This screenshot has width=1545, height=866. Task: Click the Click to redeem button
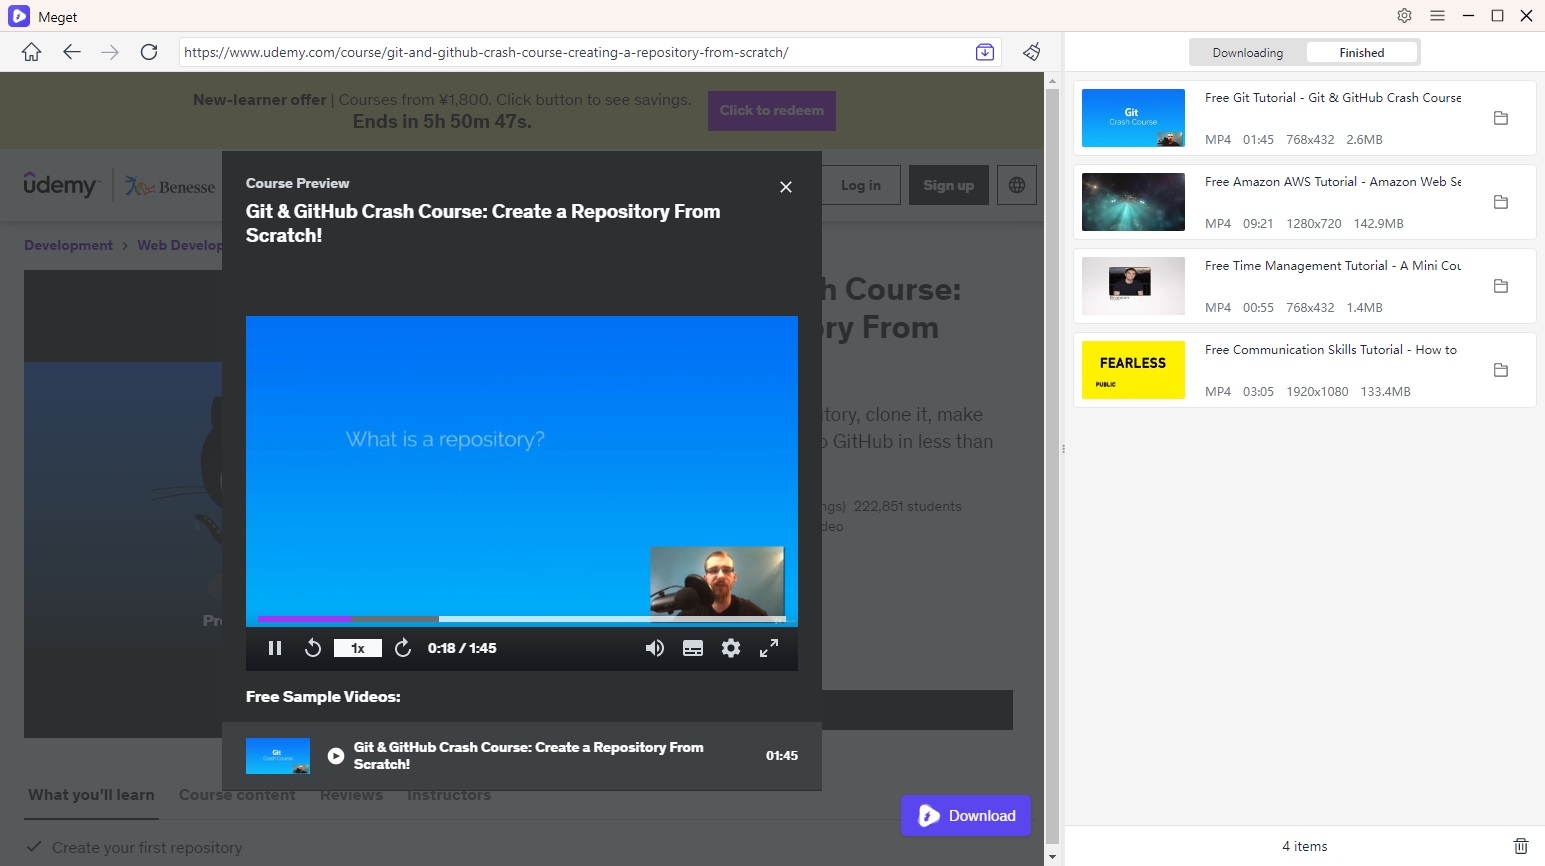click(x=772, y=111)
